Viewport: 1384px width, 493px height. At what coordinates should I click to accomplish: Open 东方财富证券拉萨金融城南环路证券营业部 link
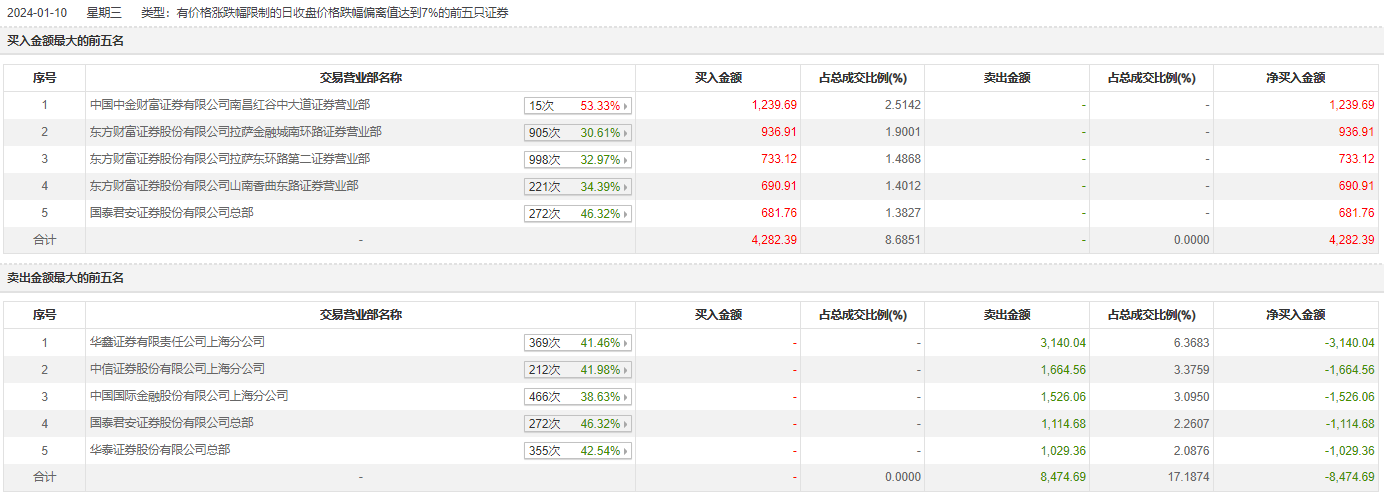[235, 132]
